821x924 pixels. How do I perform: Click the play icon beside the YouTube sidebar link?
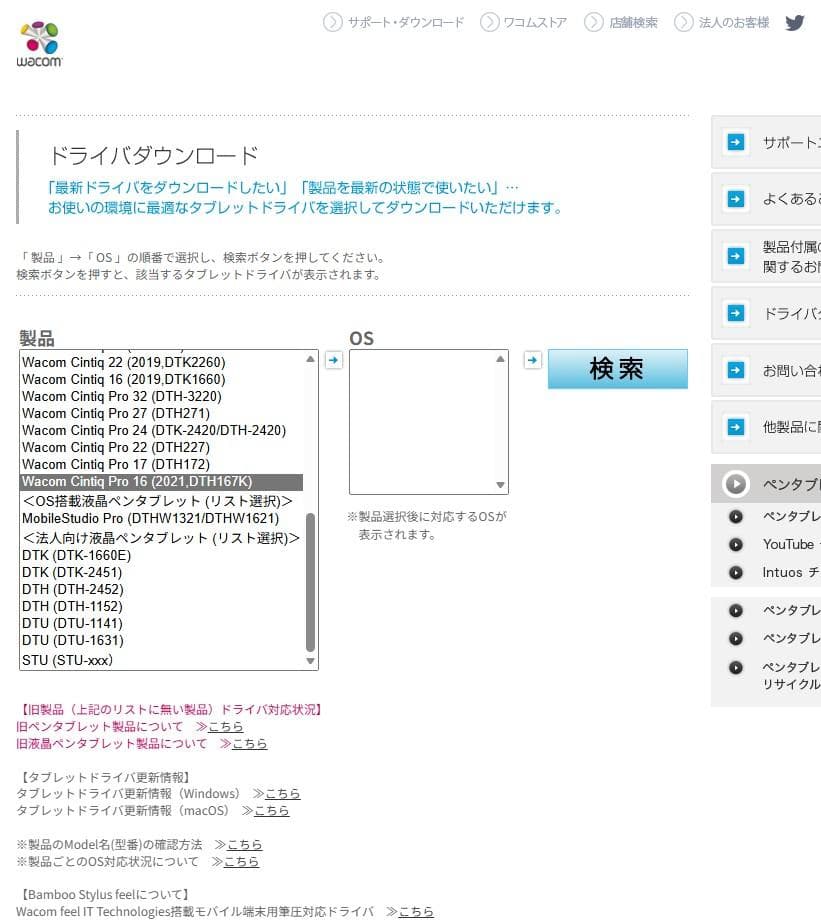[x=736, y=544]
